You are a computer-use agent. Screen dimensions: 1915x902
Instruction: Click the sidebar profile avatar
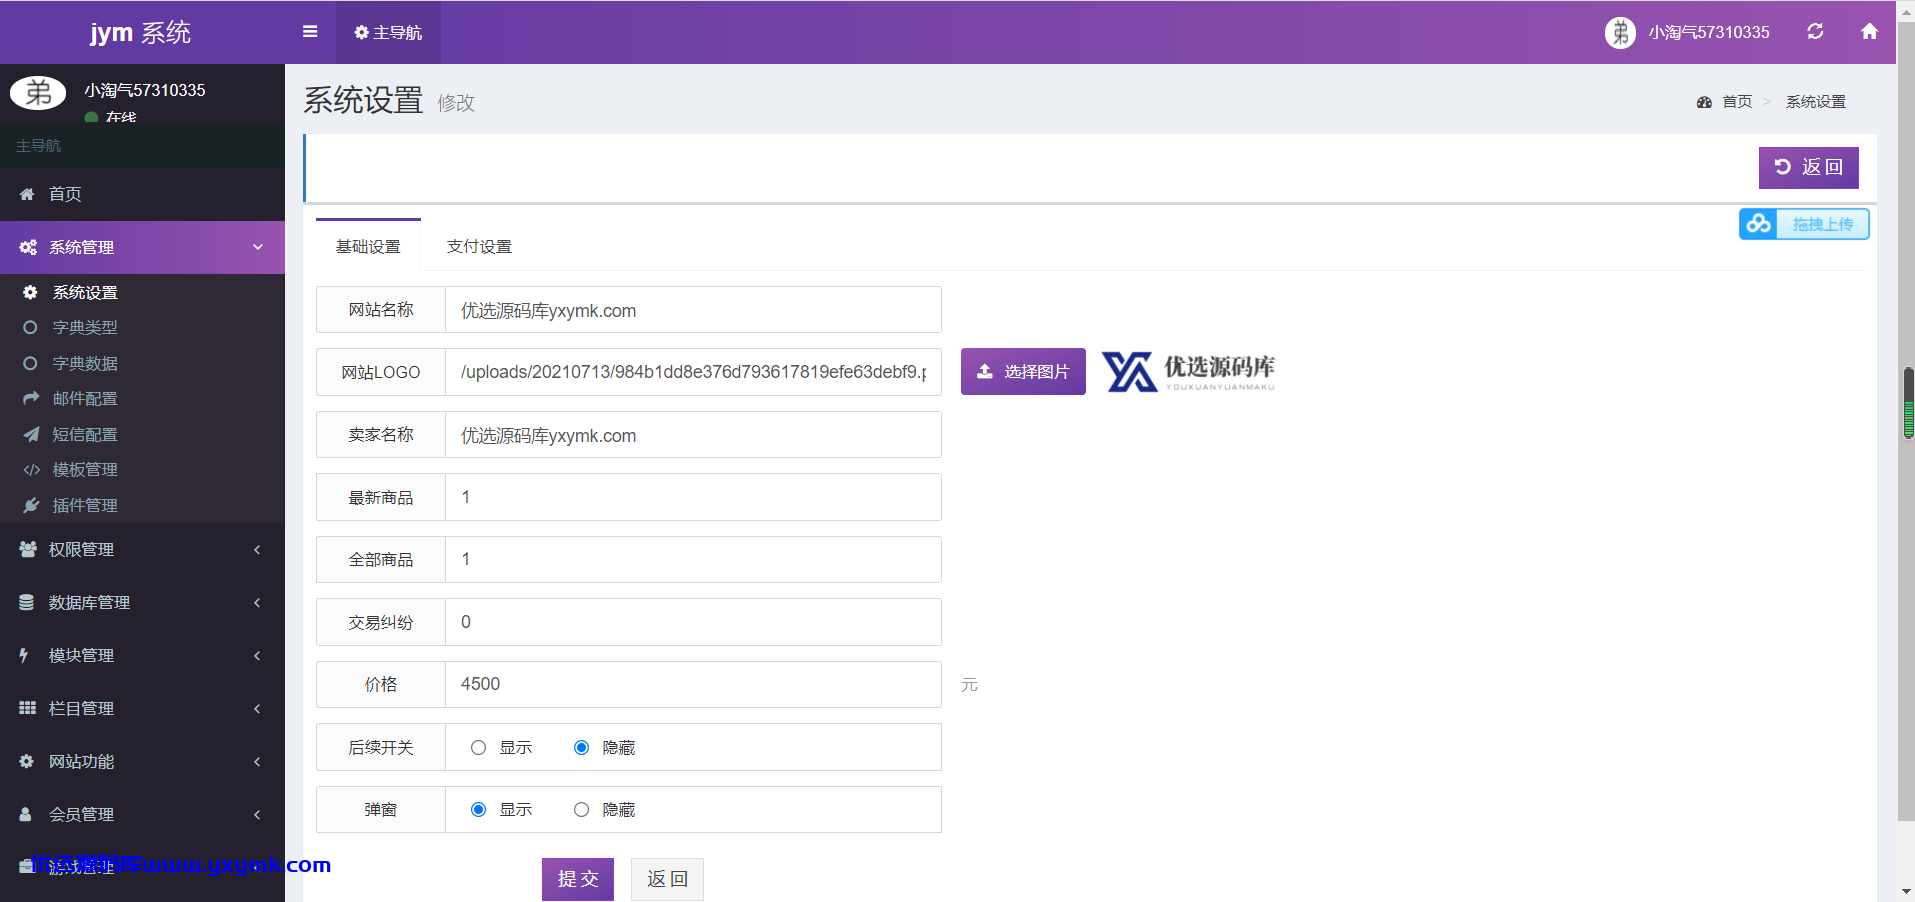pyautogui.click(x=38, y=92)
